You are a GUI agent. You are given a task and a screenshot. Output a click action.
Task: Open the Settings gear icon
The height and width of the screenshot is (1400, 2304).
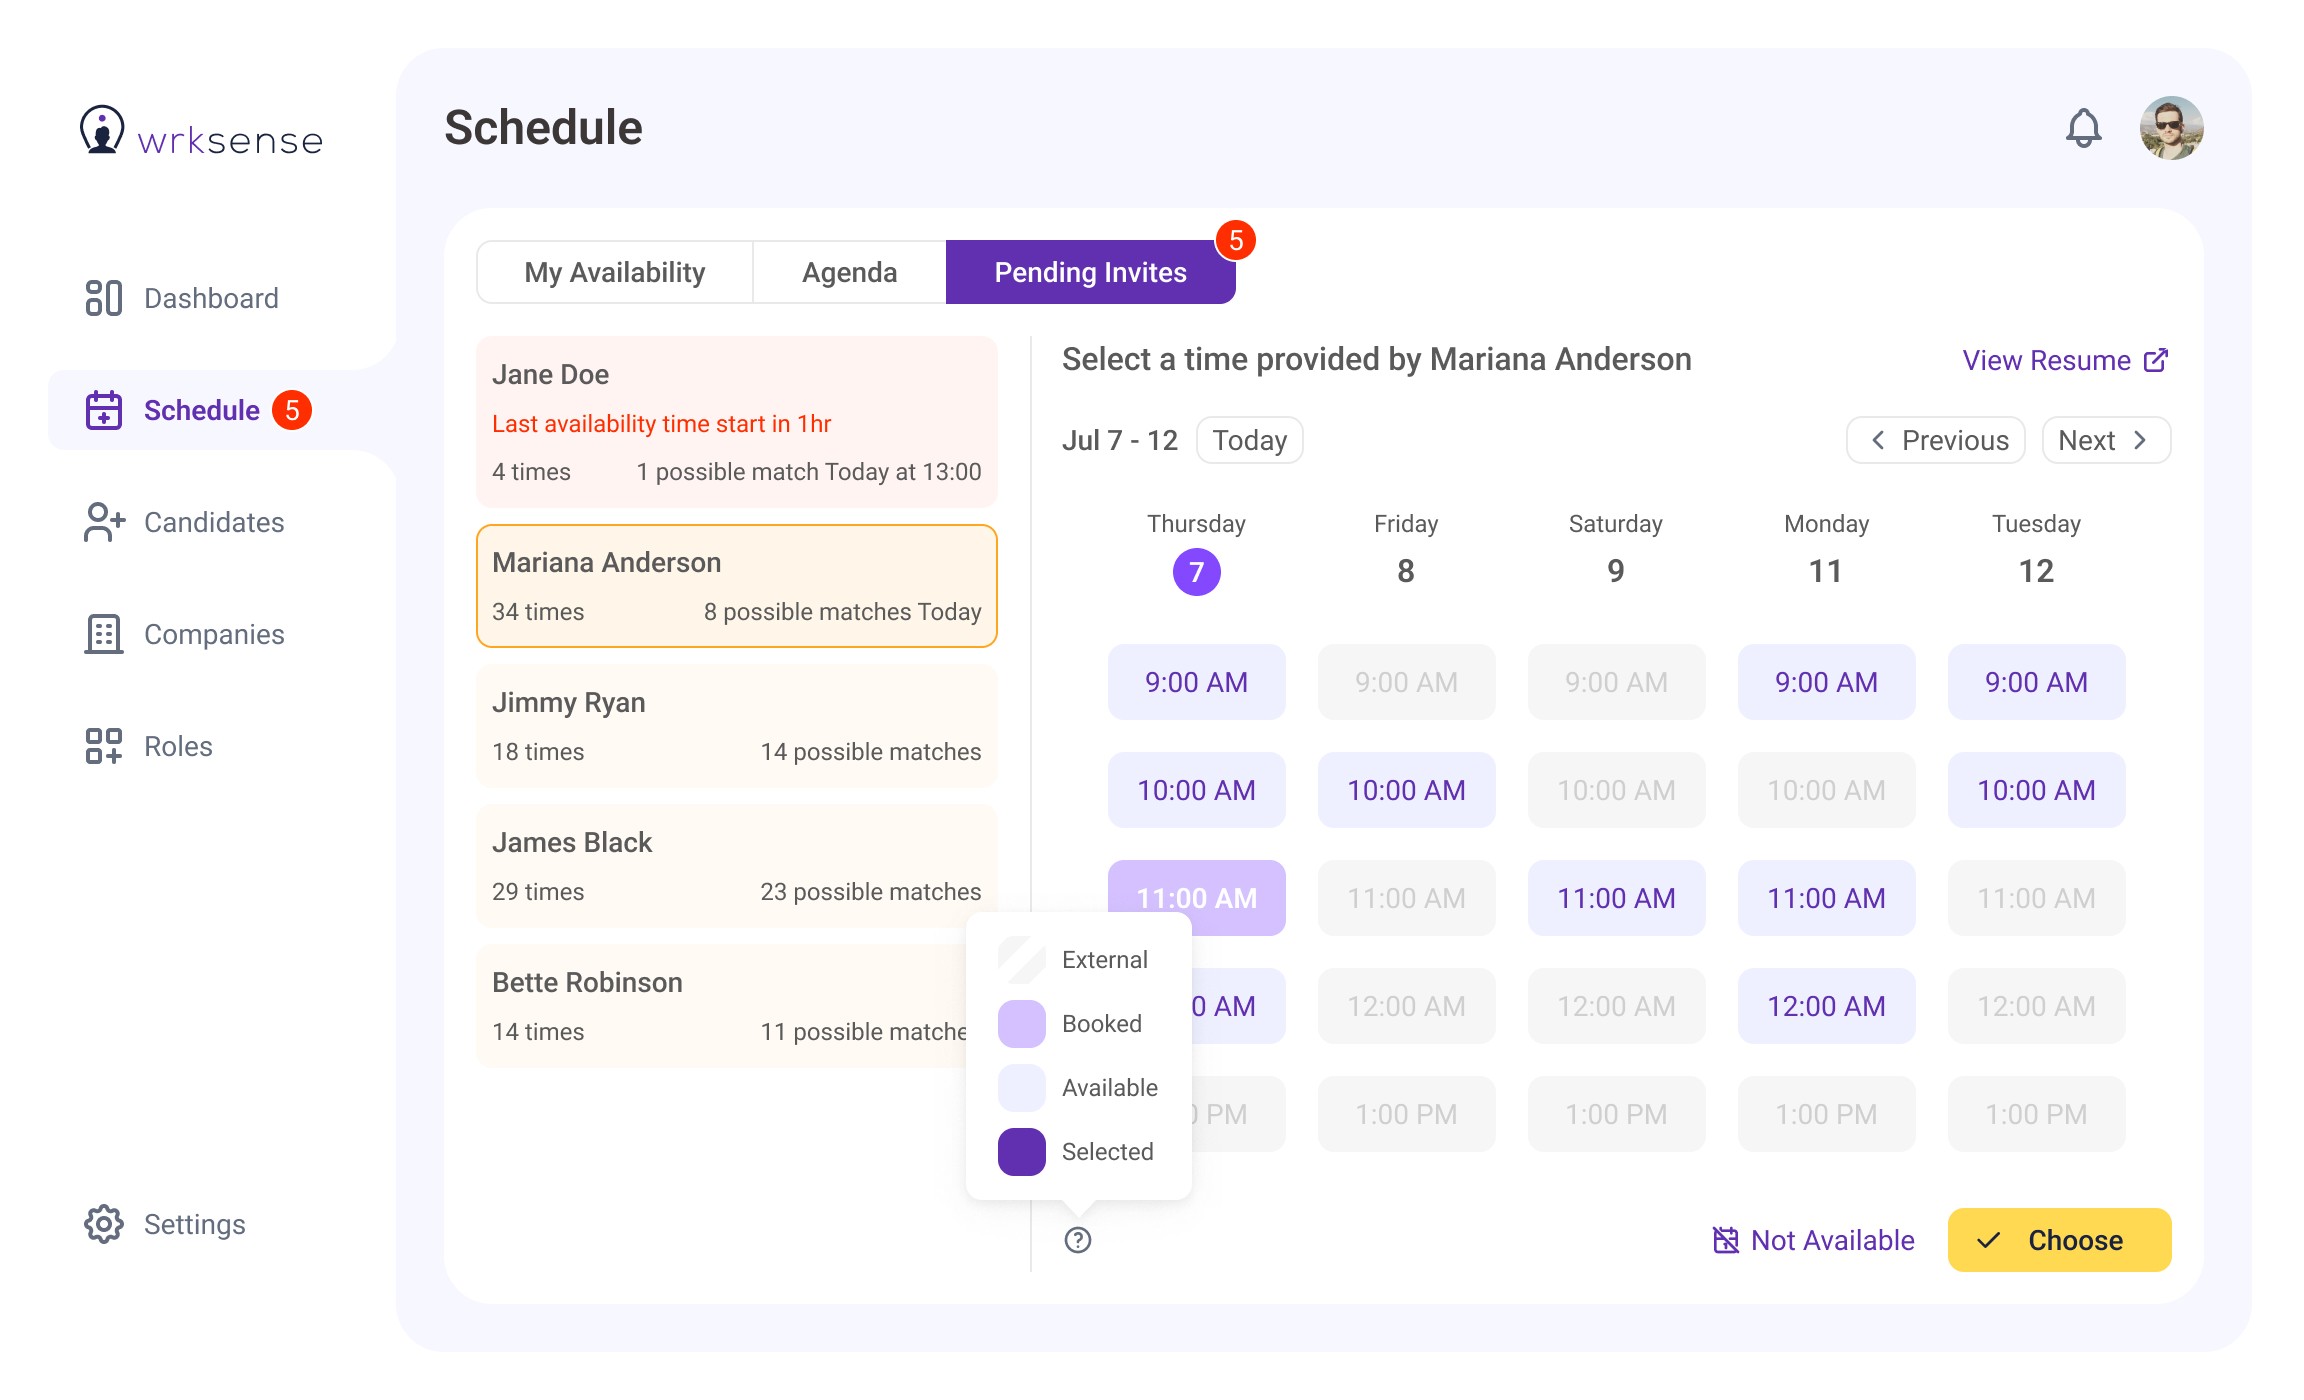point(104,1224)
